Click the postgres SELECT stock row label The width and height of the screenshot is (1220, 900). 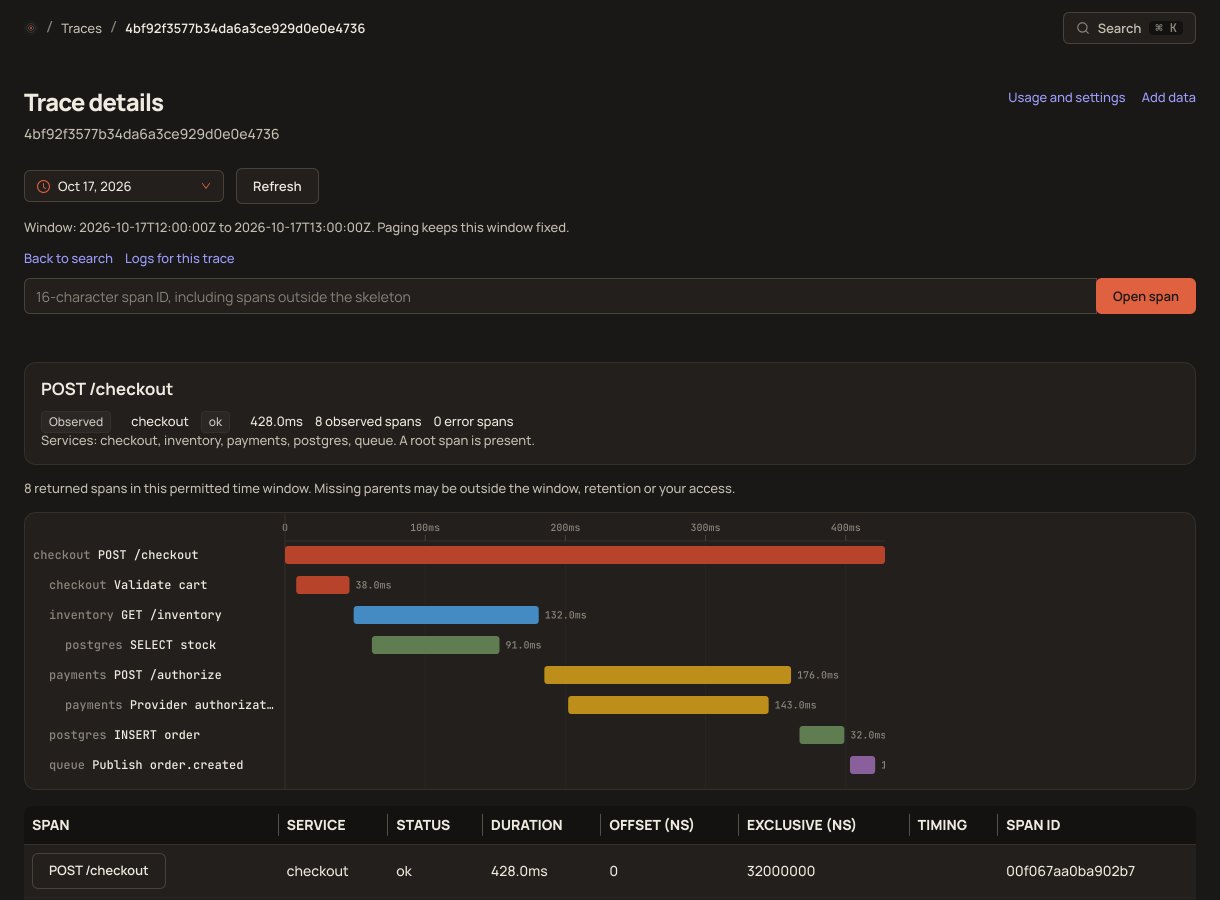141,645
